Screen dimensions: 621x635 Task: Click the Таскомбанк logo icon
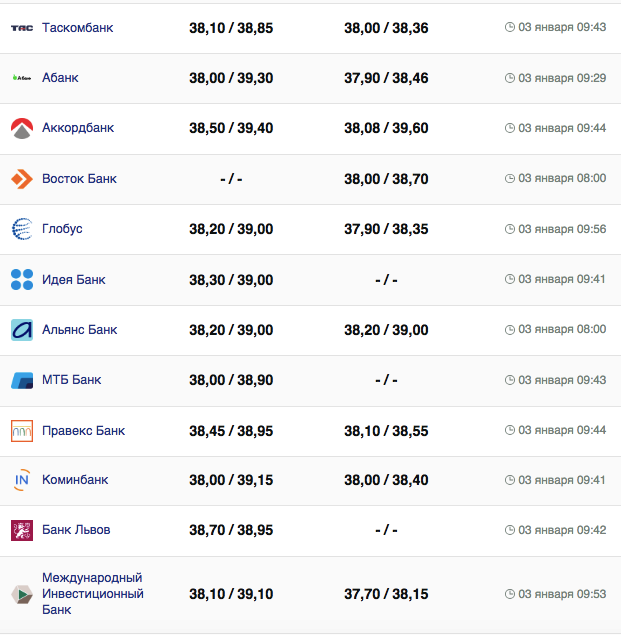[x=22, y=28]
